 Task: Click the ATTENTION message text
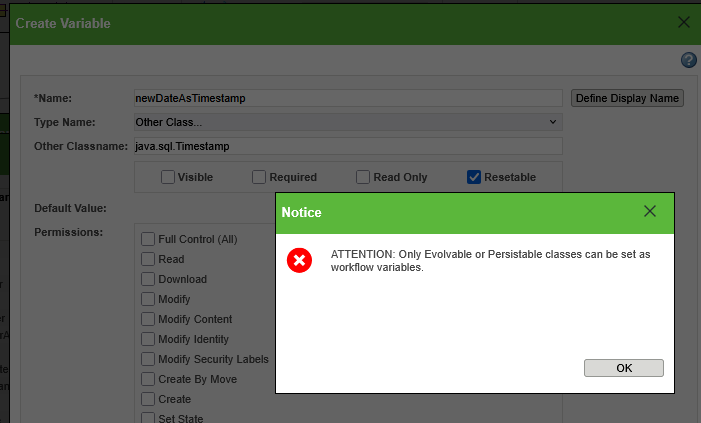(490, 261)
